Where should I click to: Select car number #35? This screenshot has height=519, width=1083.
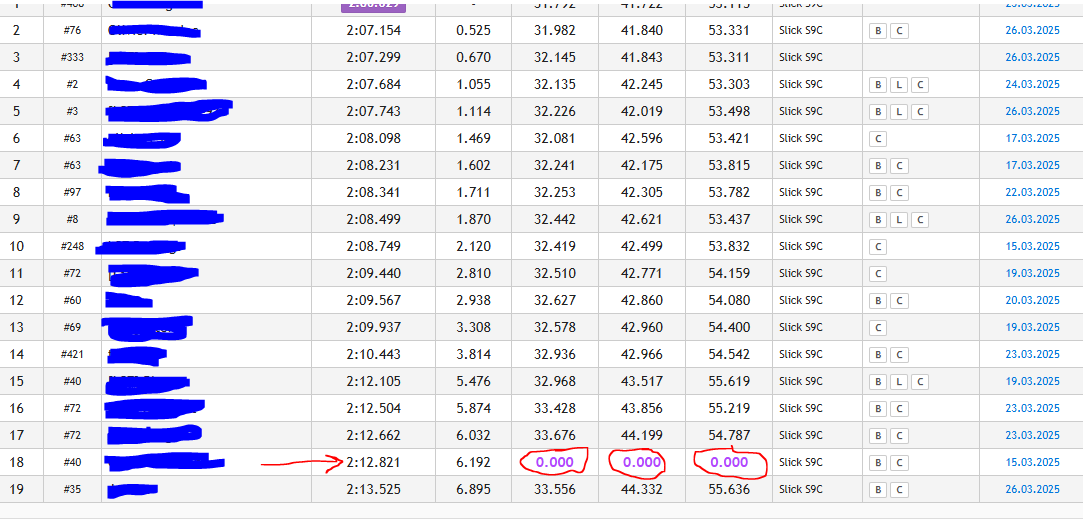click(73, 490)
